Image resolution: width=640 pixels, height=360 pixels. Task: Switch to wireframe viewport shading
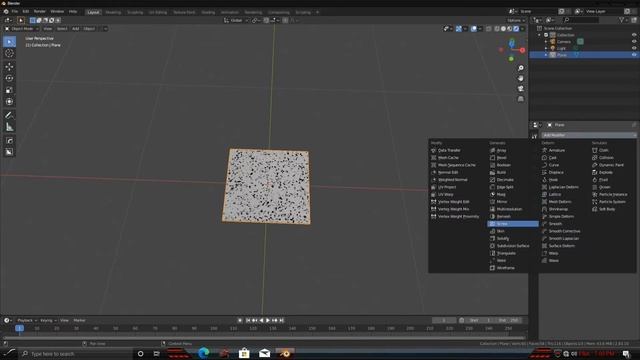pyautogui.click(x=497, y=29)
